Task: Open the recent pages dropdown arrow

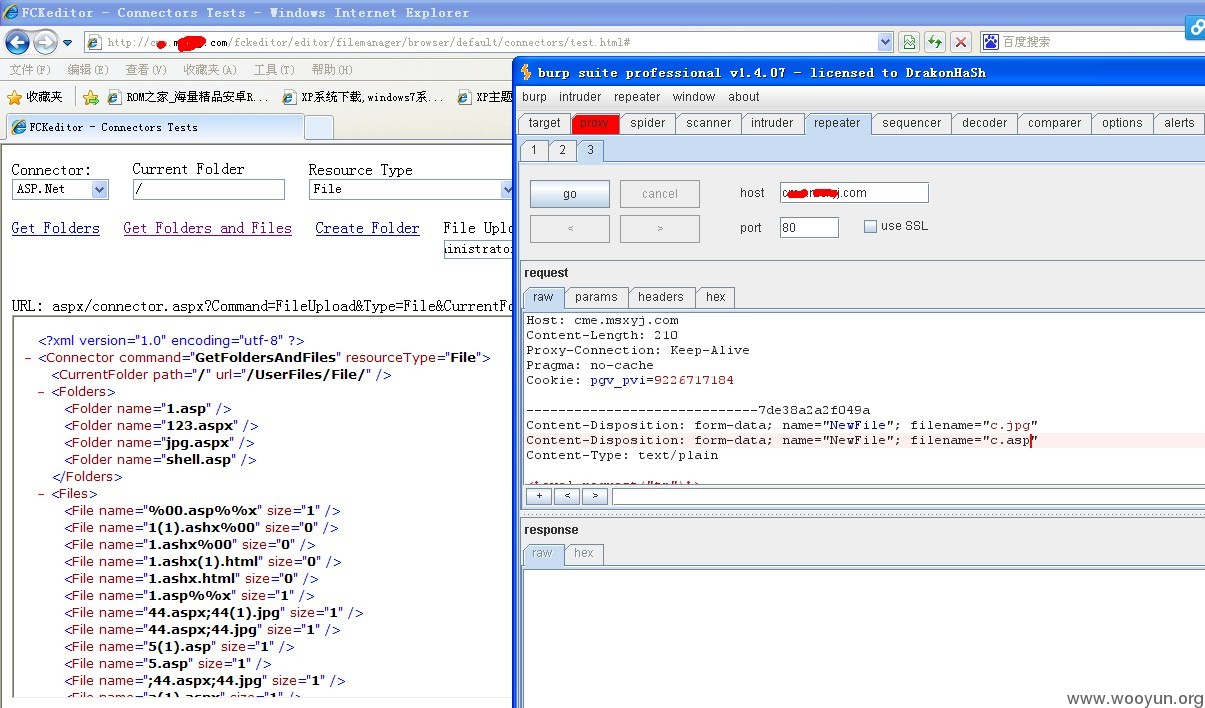Action: [67, 43]
